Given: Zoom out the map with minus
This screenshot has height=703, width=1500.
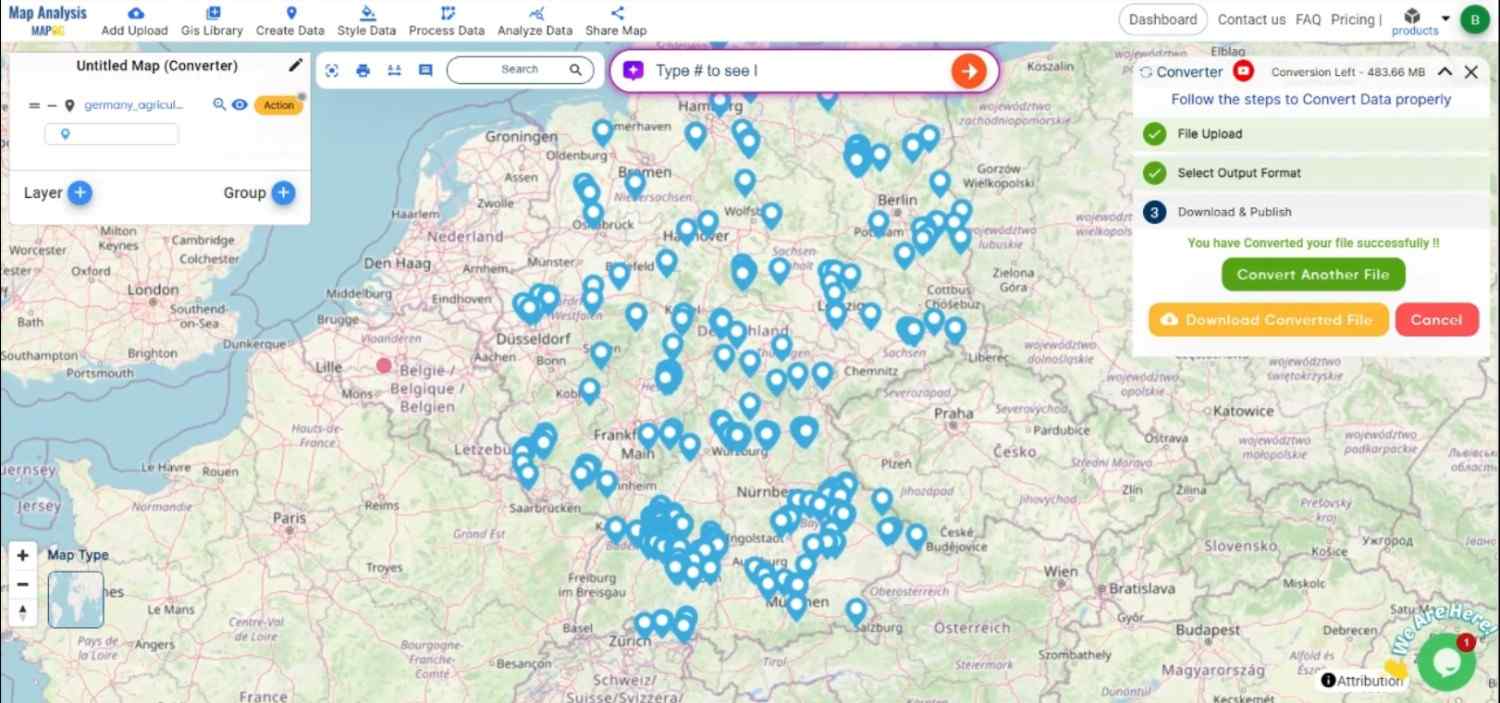Looking at the screenshot, I should click(x=23, y=584).
